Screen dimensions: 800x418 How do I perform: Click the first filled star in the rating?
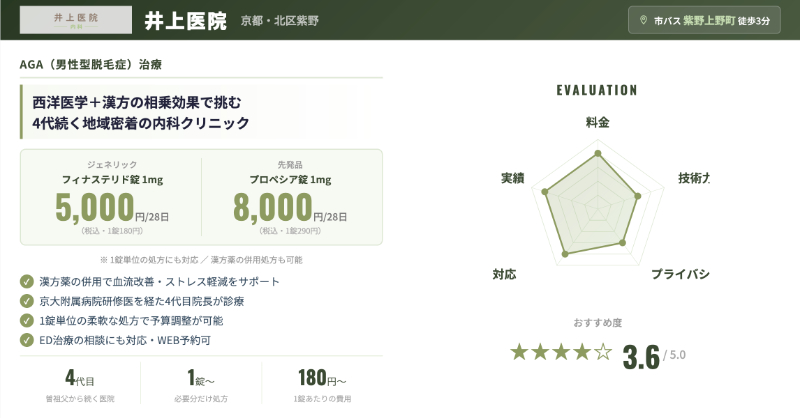(520, 352)
